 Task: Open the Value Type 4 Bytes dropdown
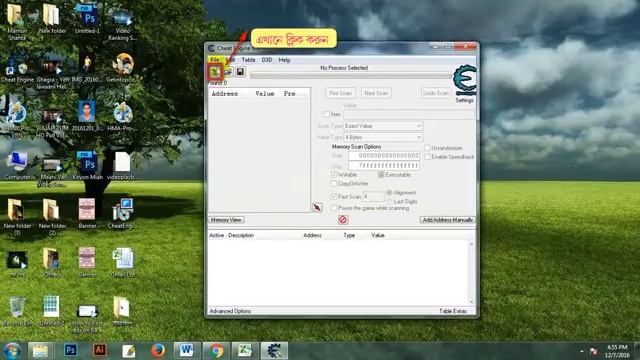383,137
